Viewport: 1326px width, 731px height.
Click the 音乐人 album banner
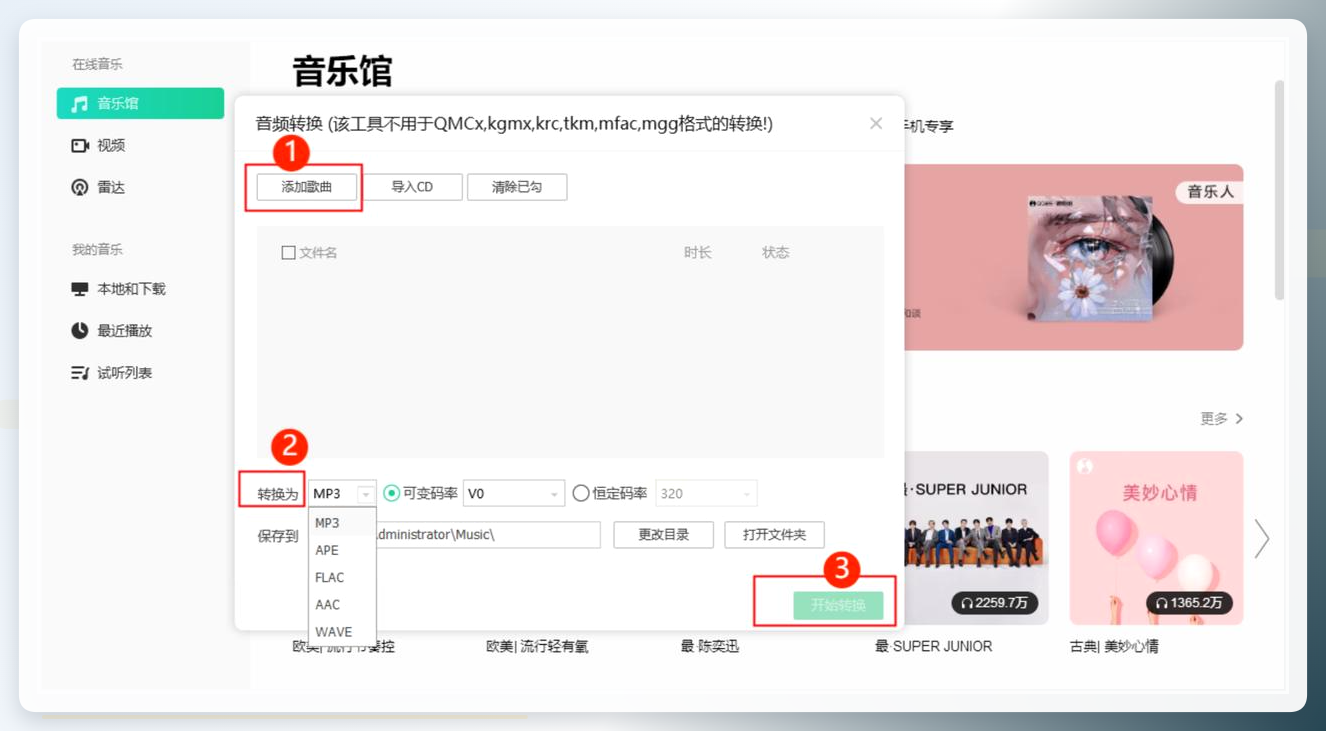pyautogui.click(x=1073, y=258)
